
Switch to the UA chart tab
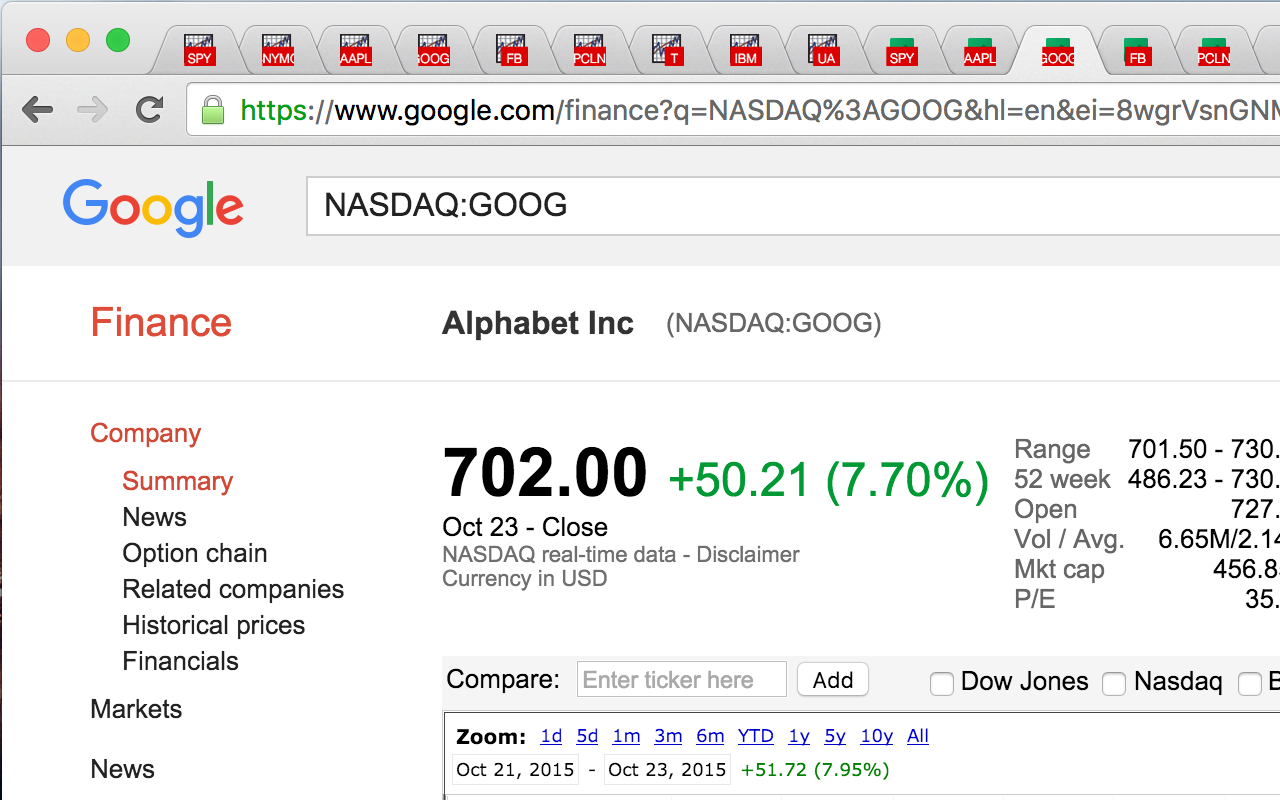[824, 50]
